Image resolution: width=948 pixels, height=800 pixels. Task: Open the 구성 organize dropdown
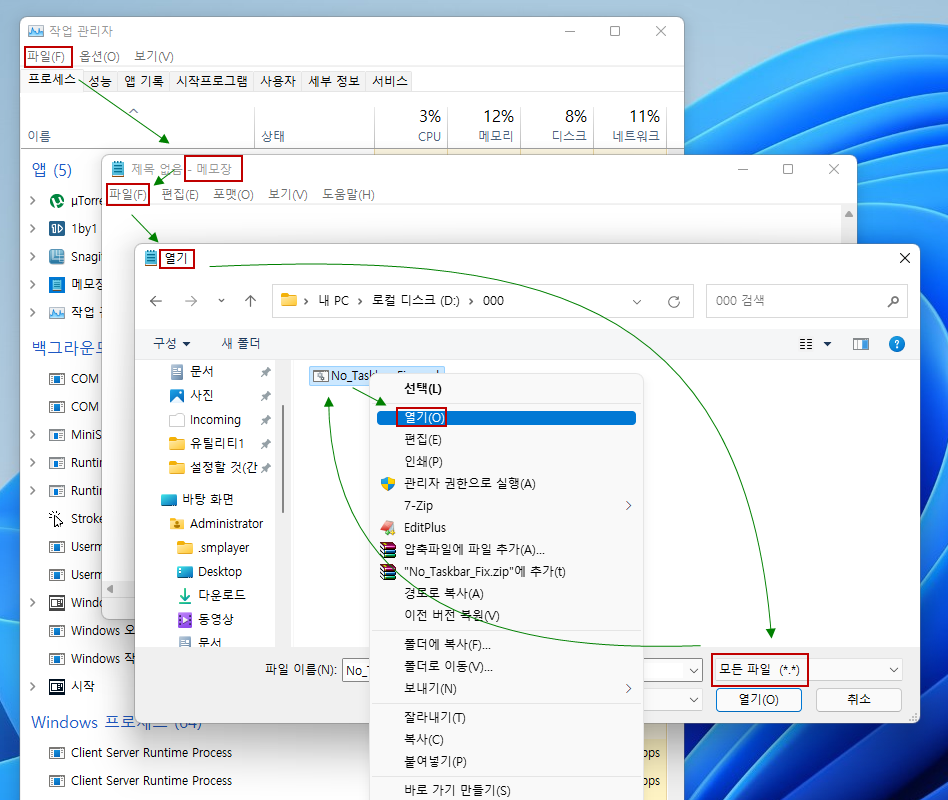[x=172, y=343]
